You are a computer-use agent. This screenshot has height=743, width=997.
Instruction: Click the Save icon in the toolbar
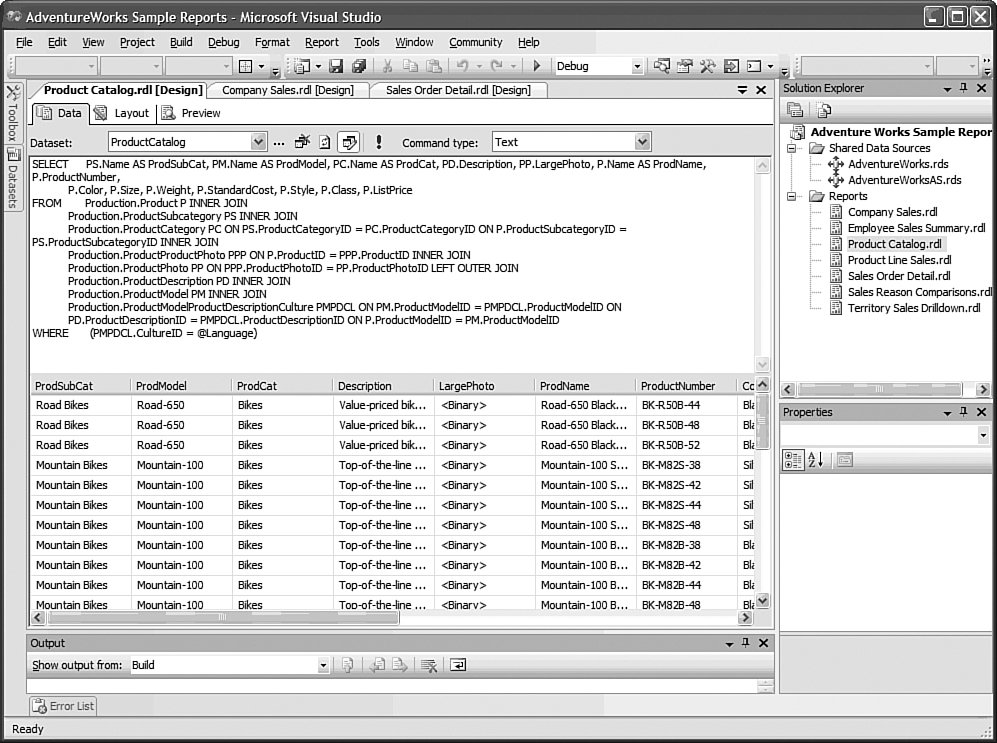[x=336, y=66]
